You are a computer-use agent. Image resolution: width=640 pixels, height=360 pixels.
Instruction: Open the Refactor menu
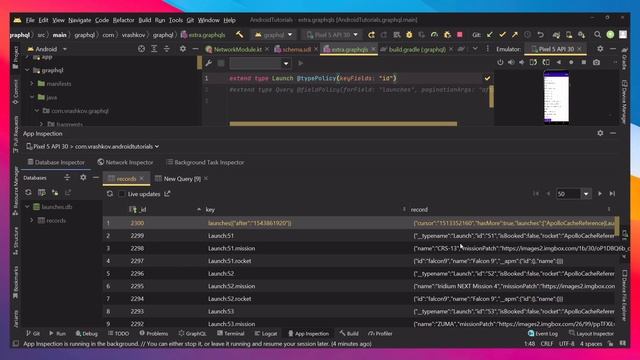coord(123,20)
